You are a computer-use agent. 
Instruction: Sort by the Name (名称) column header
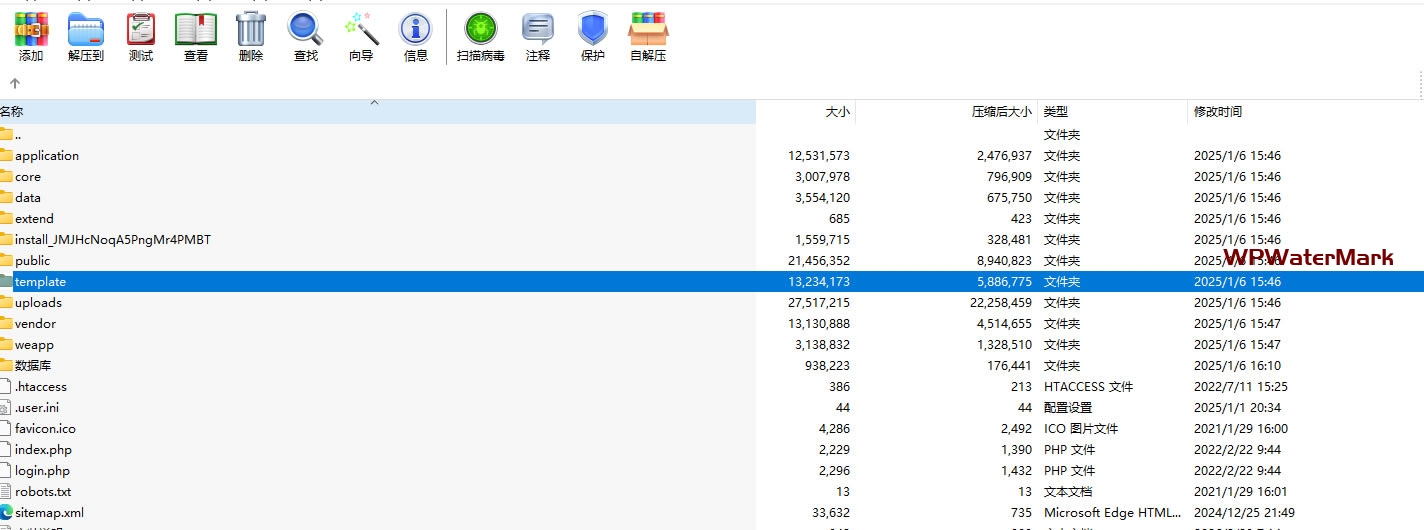[12, 112]
